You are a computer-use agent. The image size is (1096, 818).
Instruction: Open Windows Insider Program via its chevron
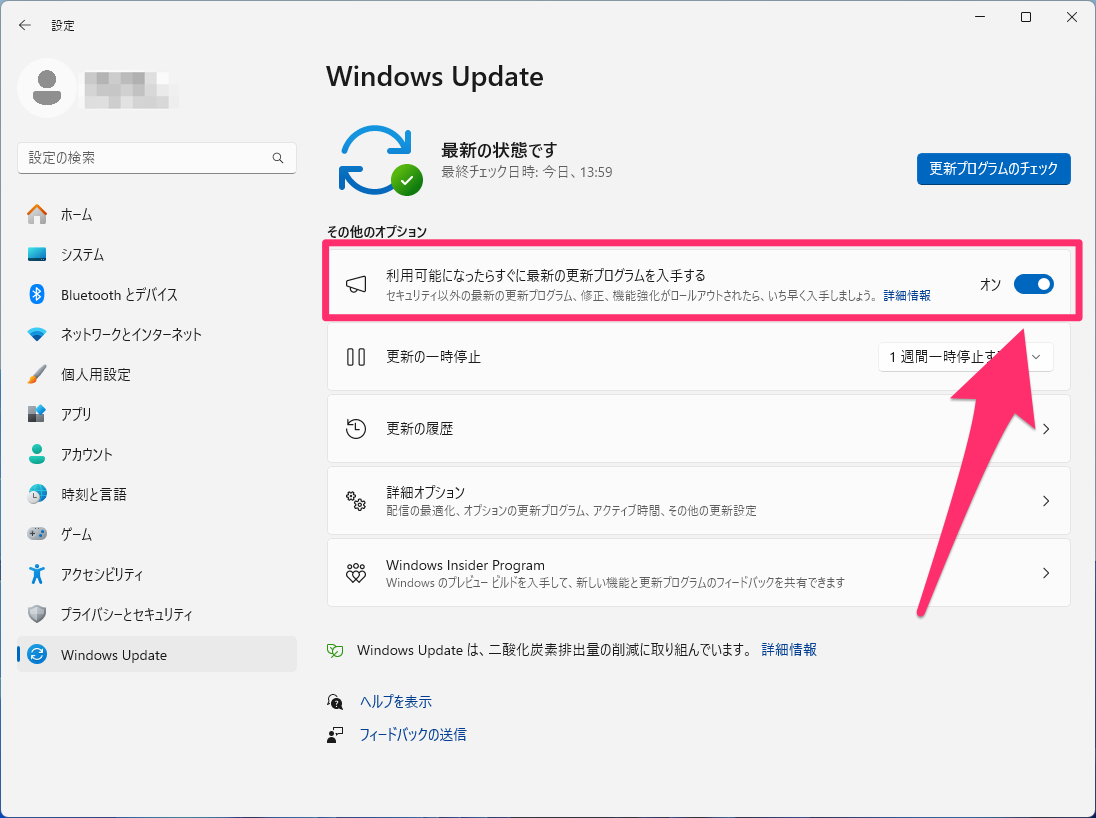coord(1046,573)
